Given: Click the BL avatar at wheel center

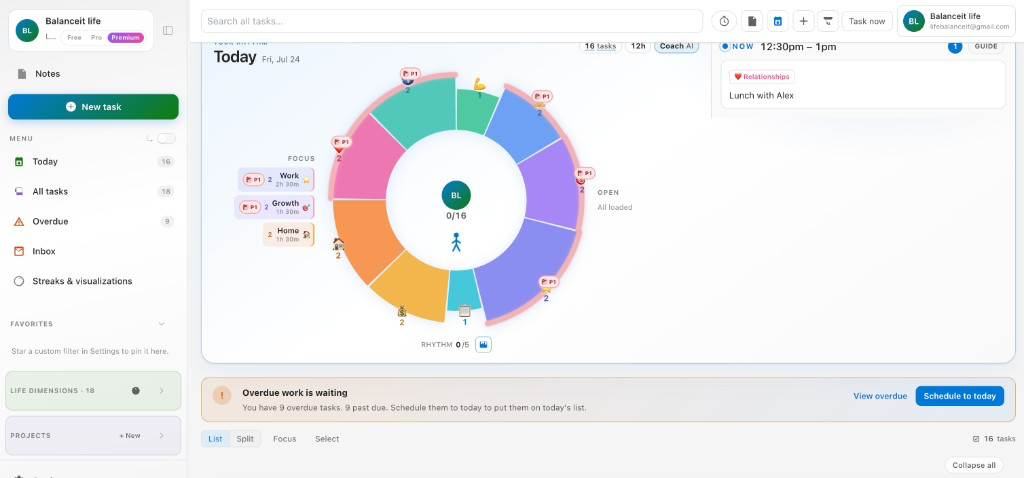Looking at the screenshot, I should [456, 195].
